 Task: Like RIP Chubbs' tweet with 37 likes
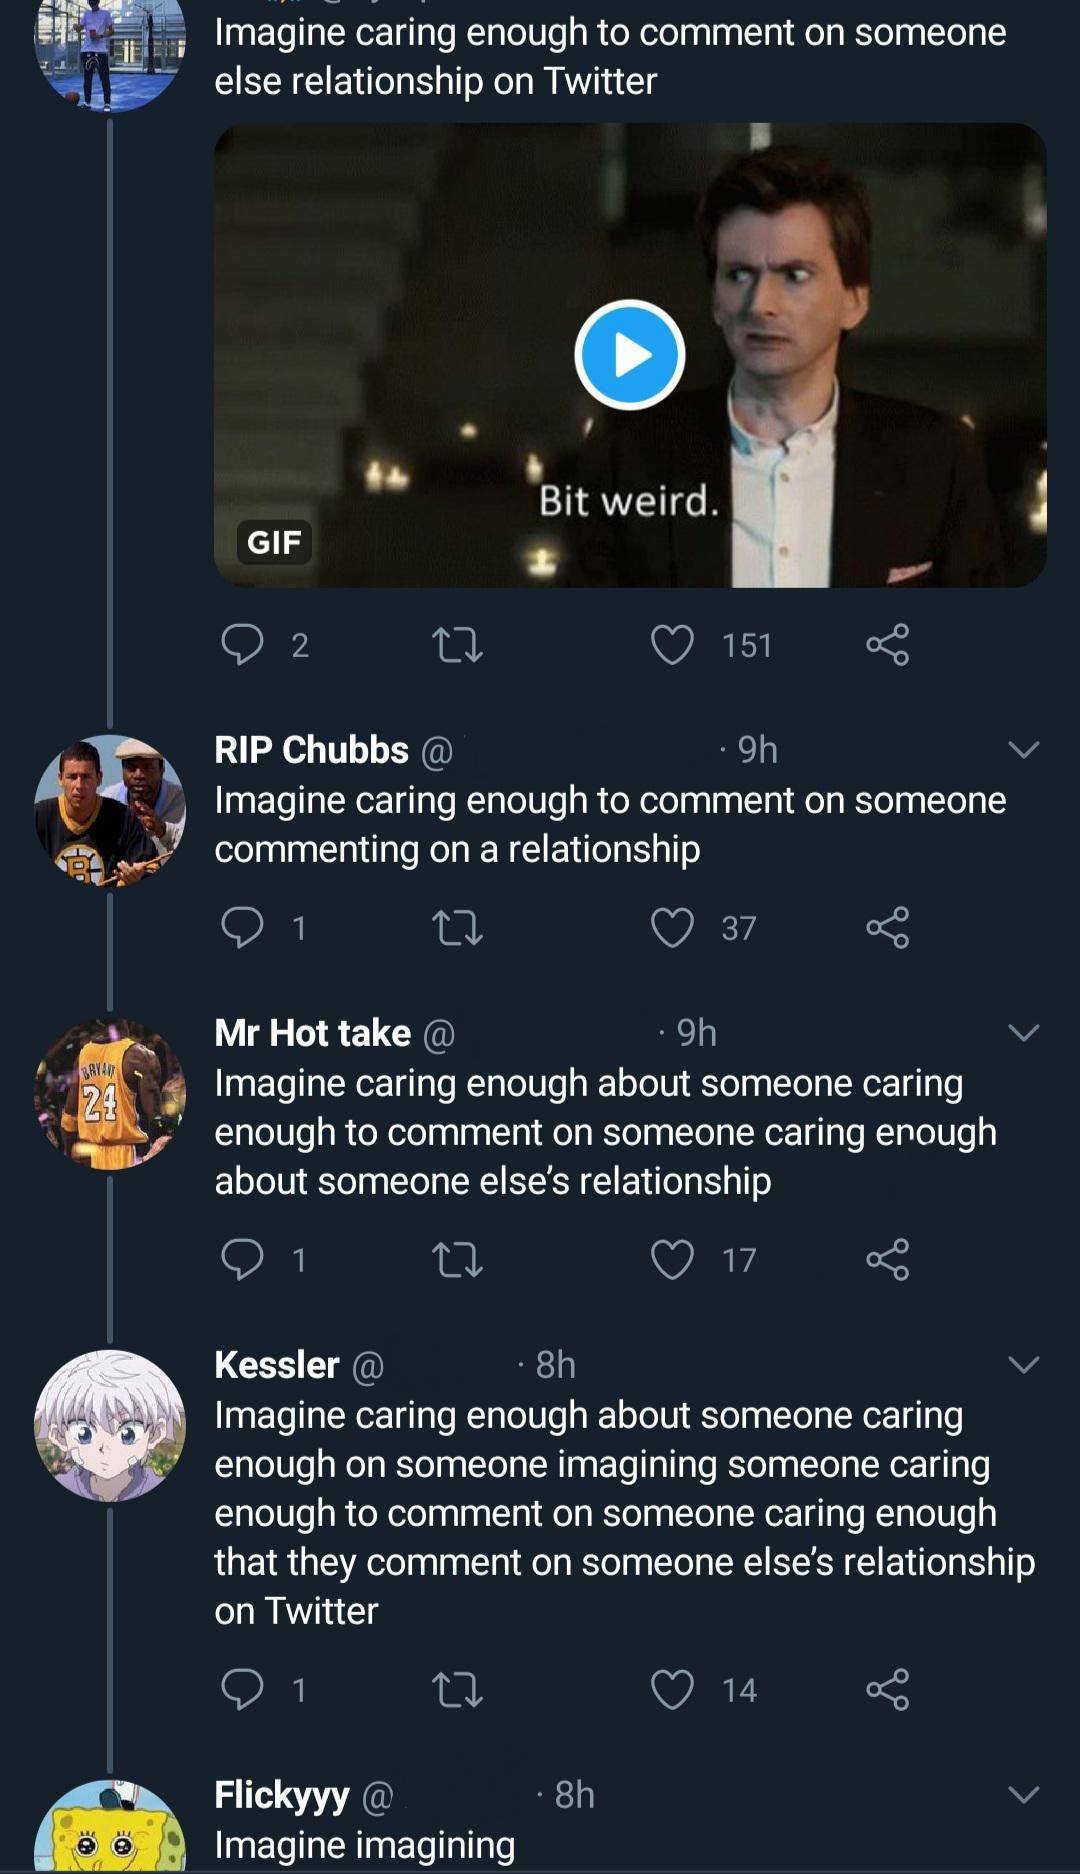pyautogui.click(x=672, y=928)
